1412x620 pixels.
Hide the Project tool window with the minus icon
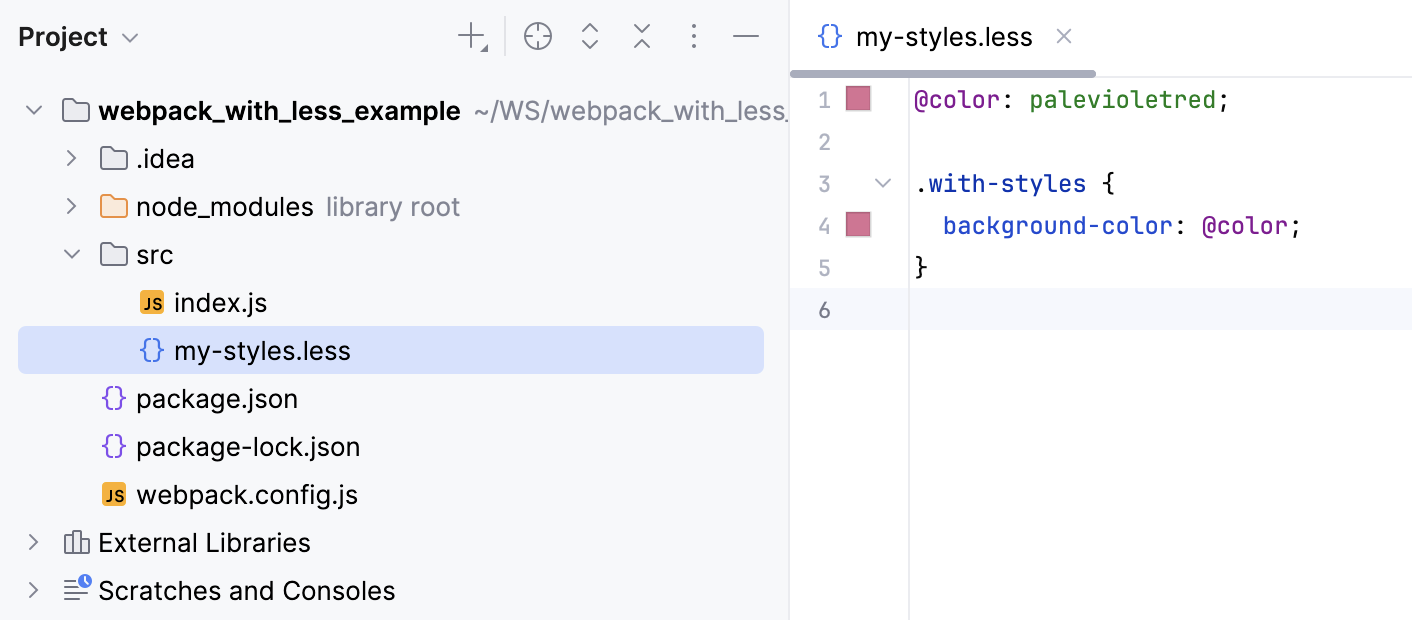[x=745, y=36]
